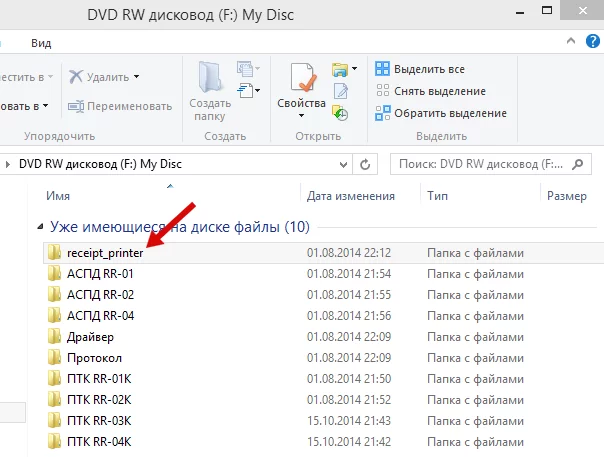Expand the breadcrumb arrow before DVD RW дисковод

click(x=7, y=165)
